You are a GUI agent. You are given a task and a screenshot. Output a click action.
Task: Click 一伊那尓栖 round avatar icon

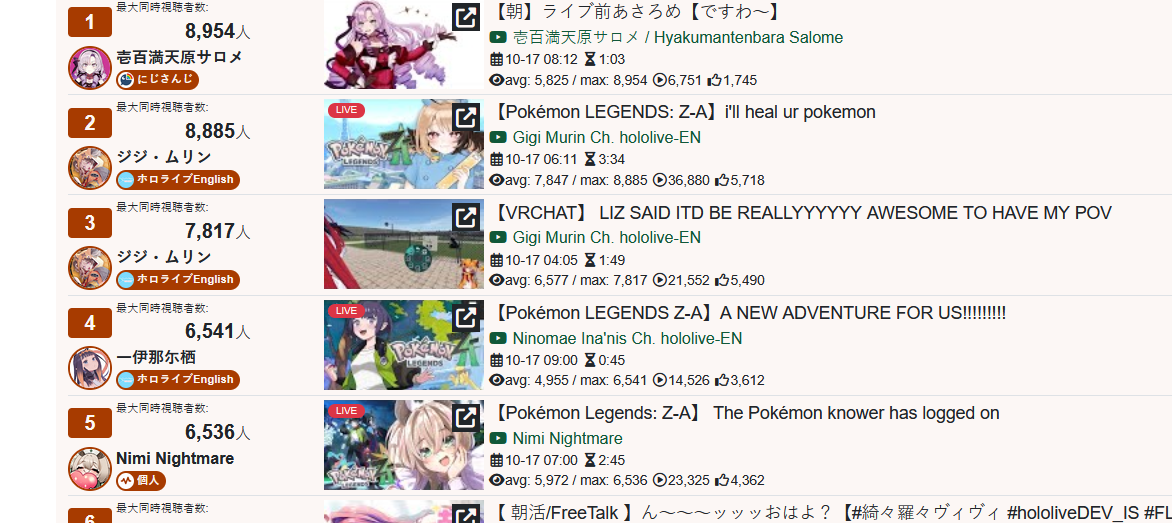90,368
